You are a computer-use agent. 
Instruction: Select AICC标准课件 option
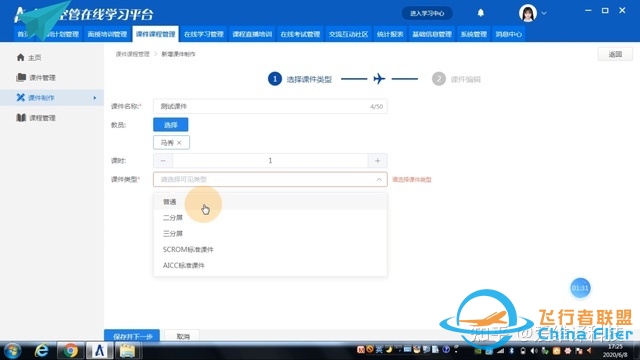click(x=270, y=266)
